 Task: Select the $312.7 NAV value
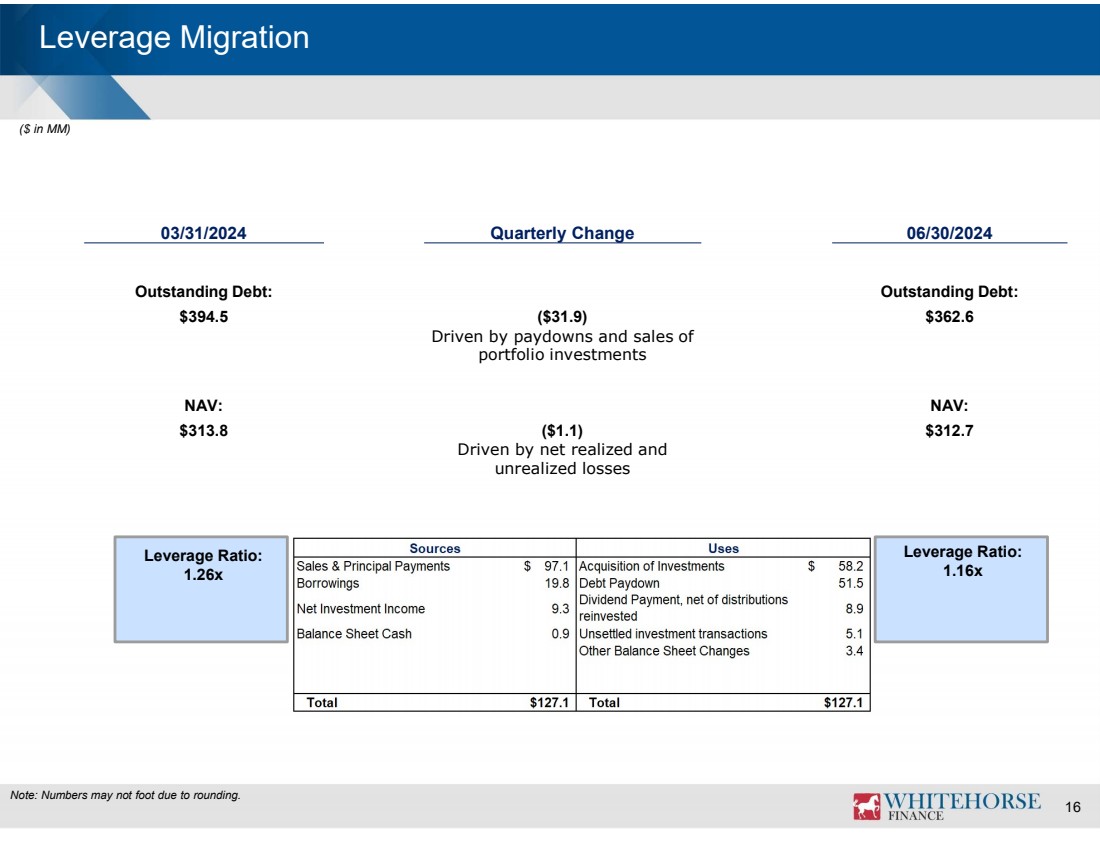(949, 431)
